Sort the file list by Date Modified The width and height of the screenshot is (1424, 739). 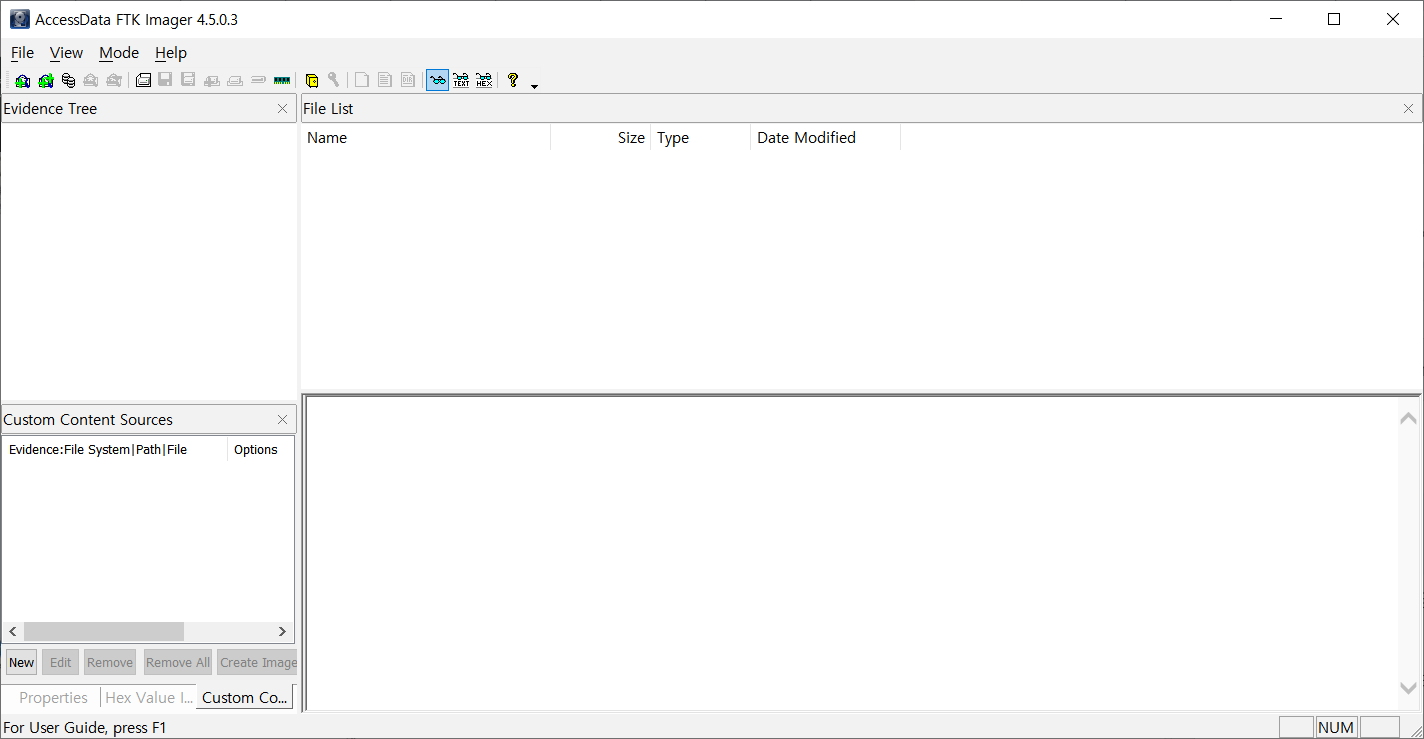[x=826, y=138]
